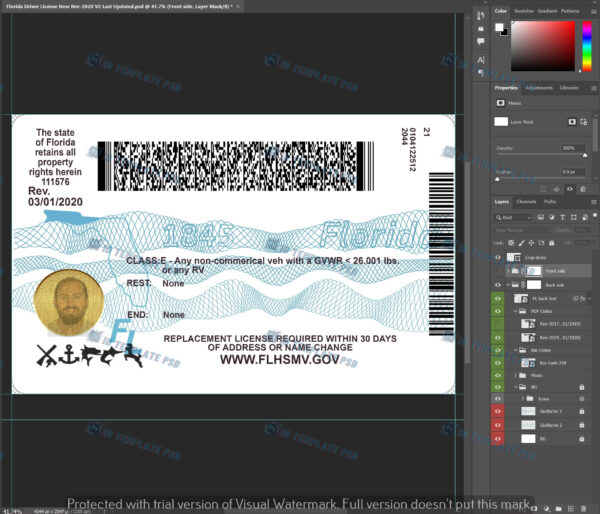Click the lock image pixels brush icon
Screen dimensions: 600x514
tap(521, 243)
